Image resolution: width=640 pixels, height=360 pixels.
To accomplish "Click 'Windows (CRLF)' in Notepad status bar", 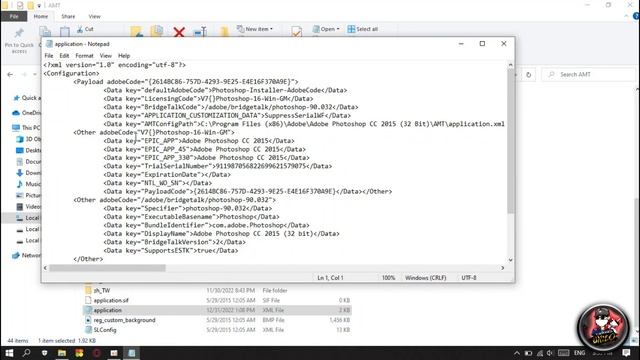I will click(x=425, y=278).
